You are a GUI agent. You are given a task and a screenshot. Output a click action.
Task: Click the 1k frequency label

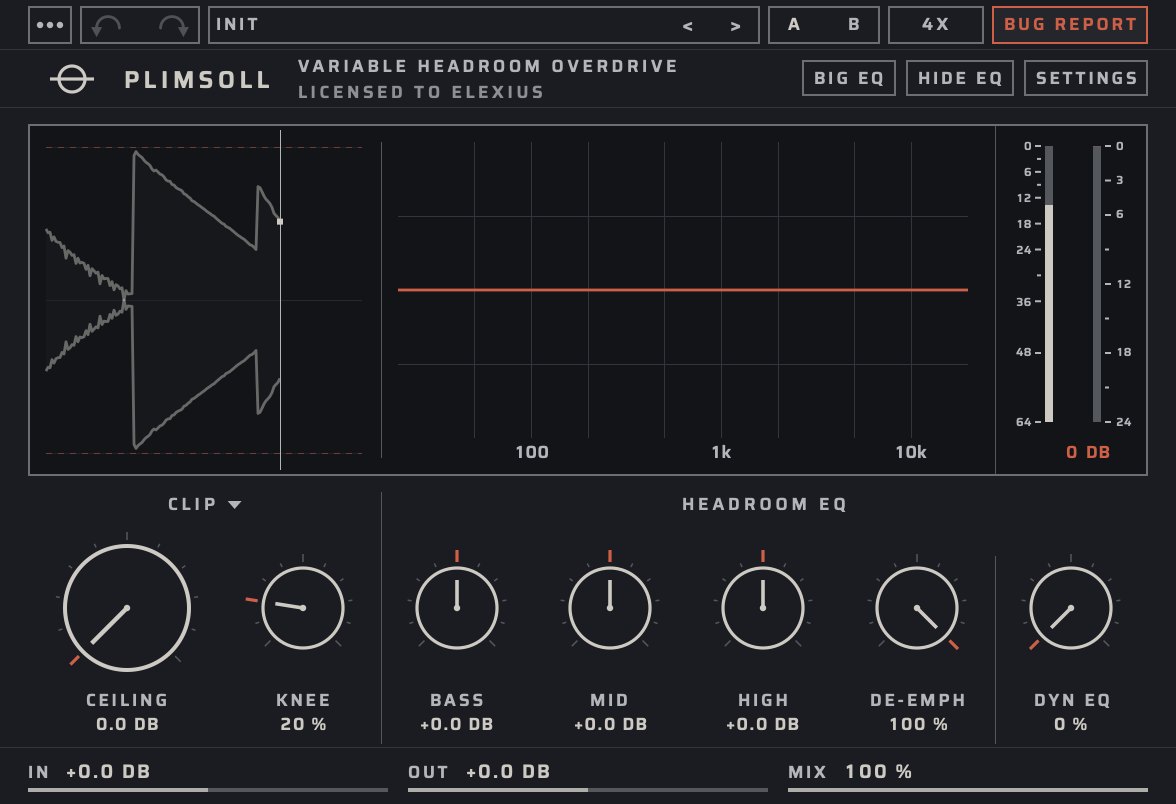click(x=721, y=452)
